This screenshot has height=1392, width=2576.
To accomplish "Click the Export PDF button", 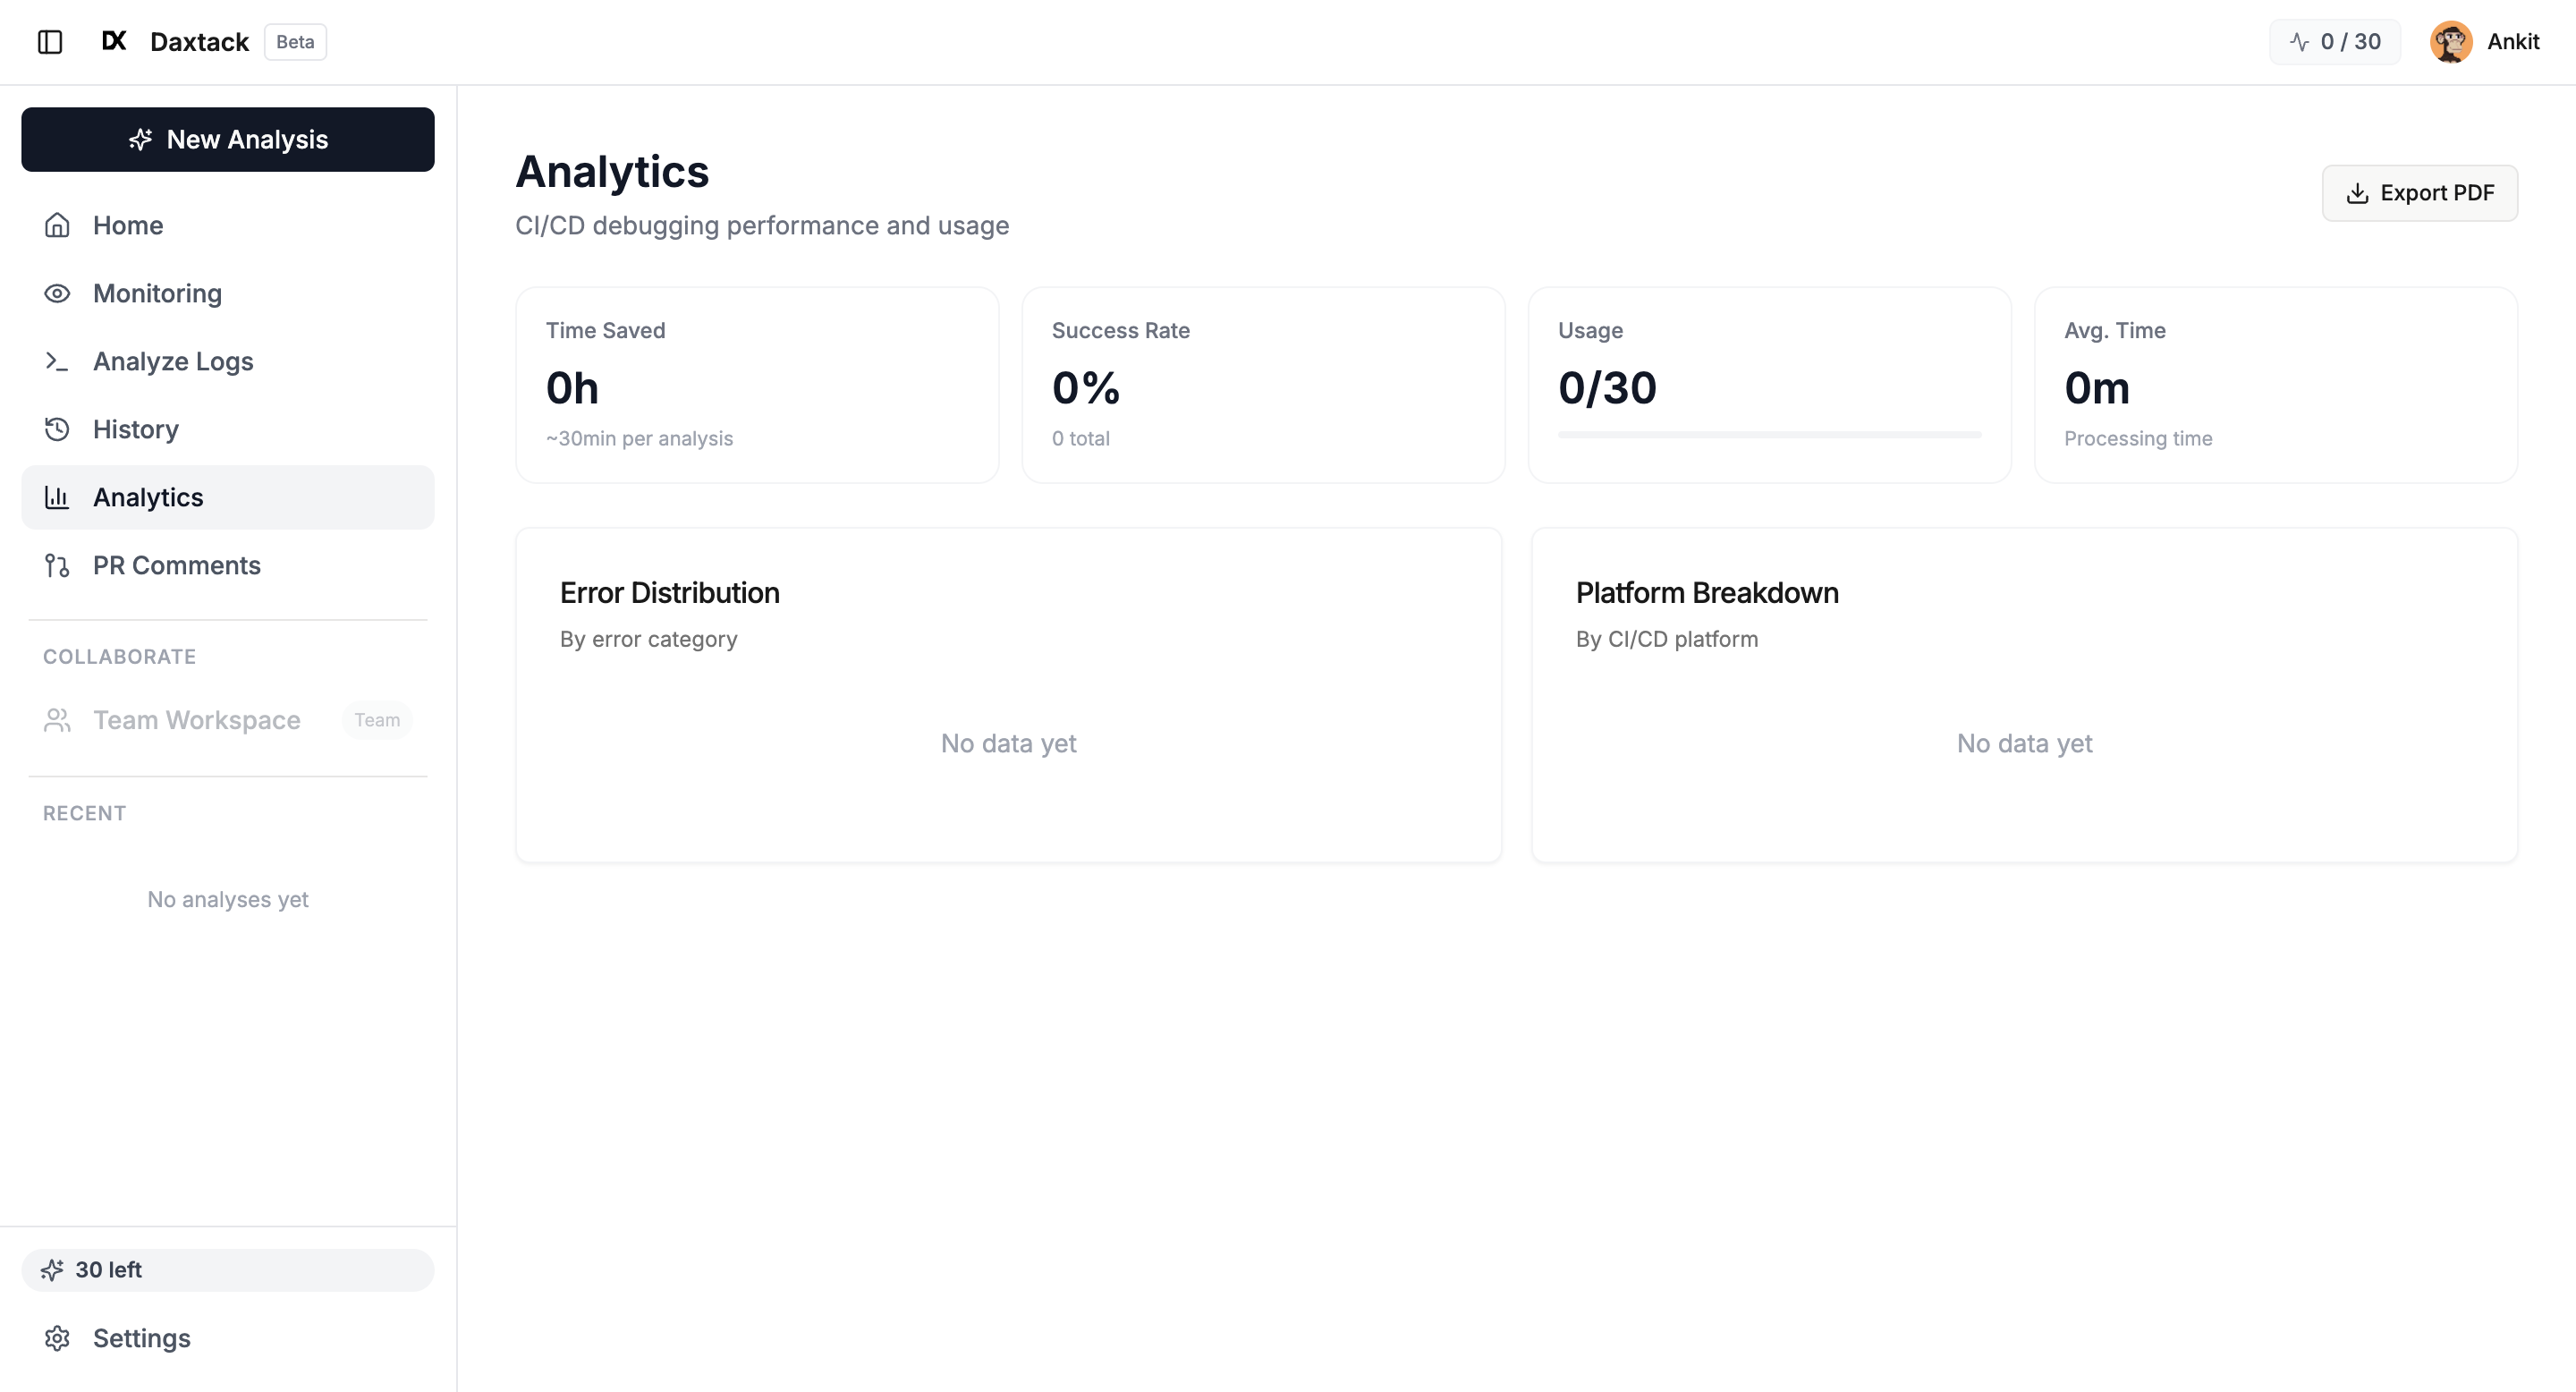I will (2420, 192).
